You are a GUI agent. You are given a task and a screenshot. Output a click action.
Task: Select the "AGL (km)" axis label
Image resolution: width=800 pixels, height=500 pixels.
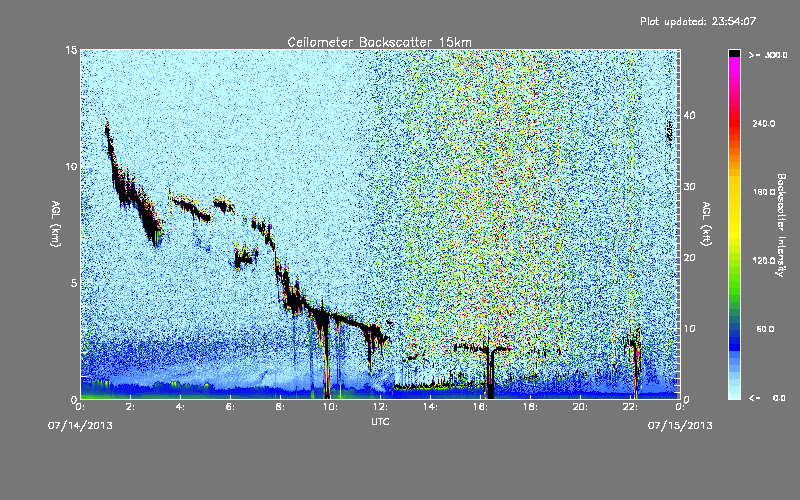[56, 223]
